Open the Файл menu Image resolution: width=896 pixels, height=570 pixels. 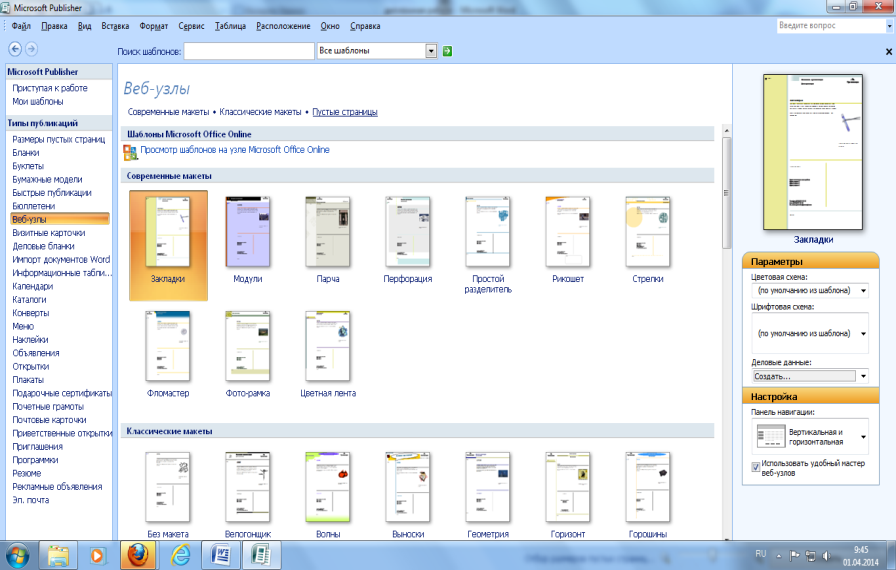(x=21, y=26)
